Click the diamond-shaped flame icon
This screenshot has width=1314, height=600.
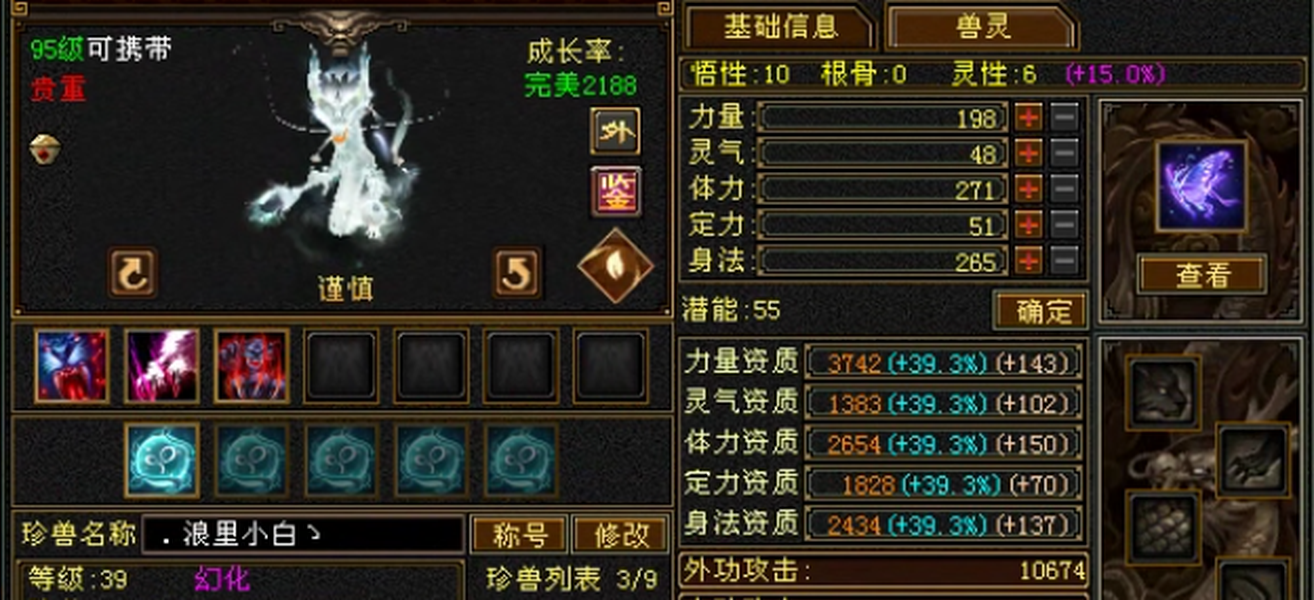616,266
